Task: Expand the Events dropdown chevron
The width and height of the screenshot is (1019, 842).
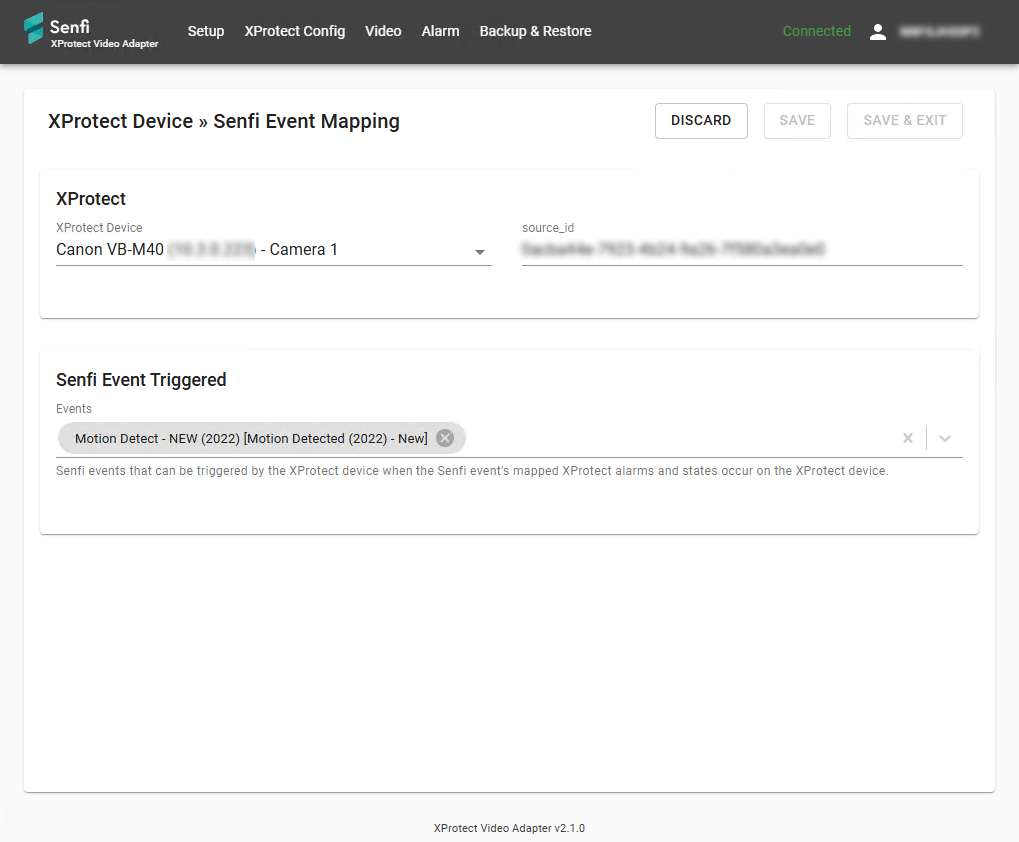Action: [x=944, y=438]
